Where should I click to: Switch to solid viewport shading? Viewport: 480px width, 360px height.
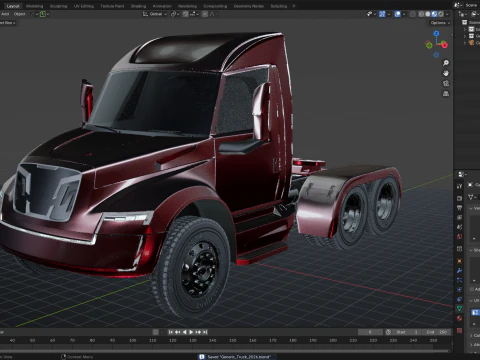[x=428, y=14]
